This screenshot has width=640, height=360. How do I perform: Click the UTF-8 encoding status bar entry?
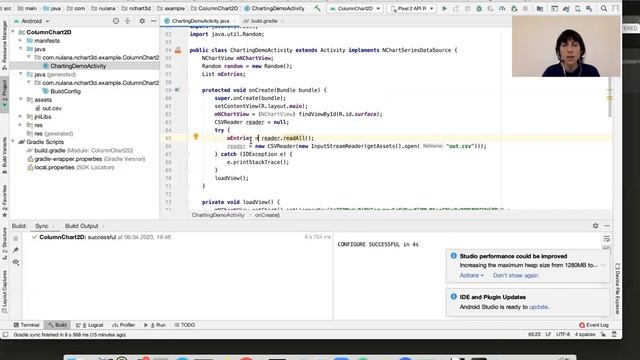563,334
